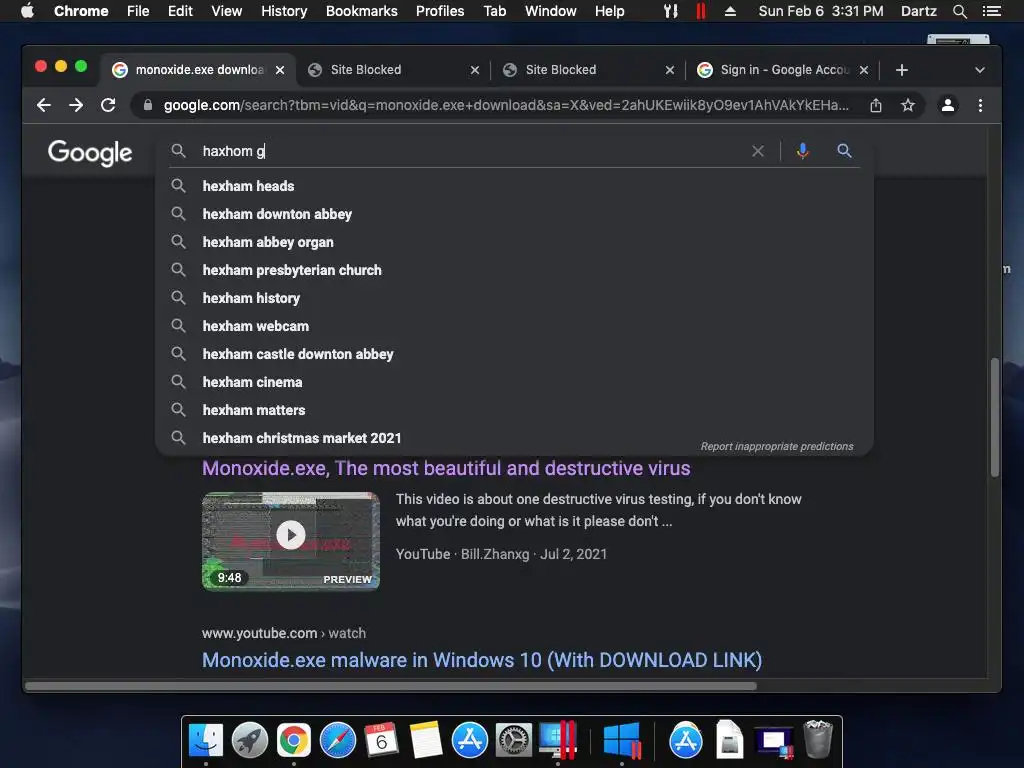Image resolution: width=1024 pixels, height=768 pixels.
Task: Open Parallels Desktop from the Dock
Action: tap(558, 741)
